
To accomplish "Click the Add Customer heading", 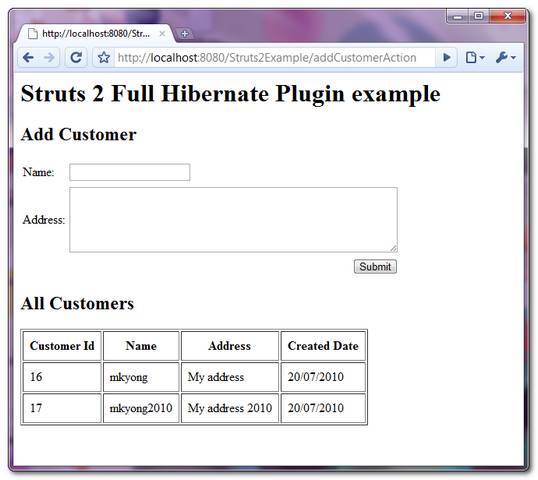I will pos(79,134).
